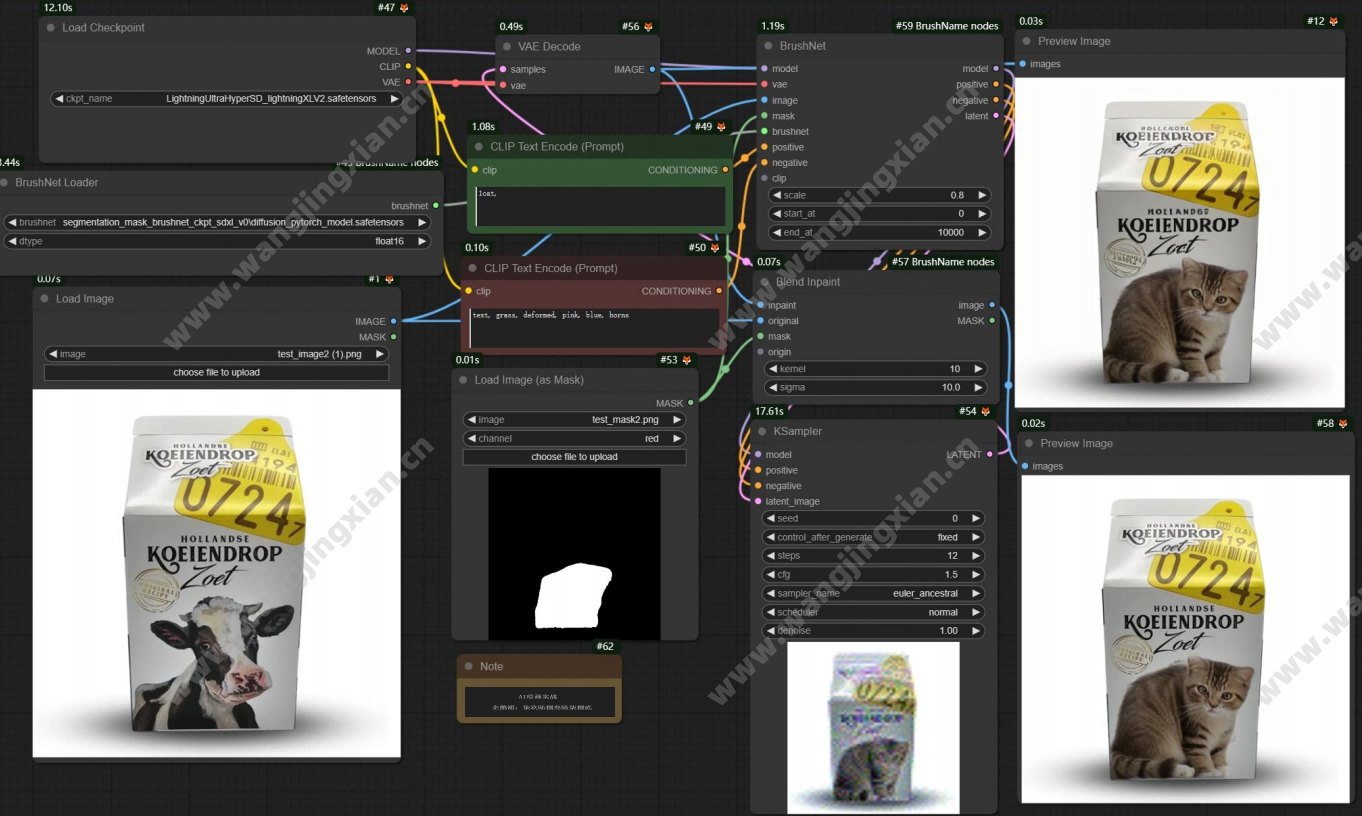Click the samples input port on VAE Decode
The width and height of the screenshot is (1362, 816).
502,70
